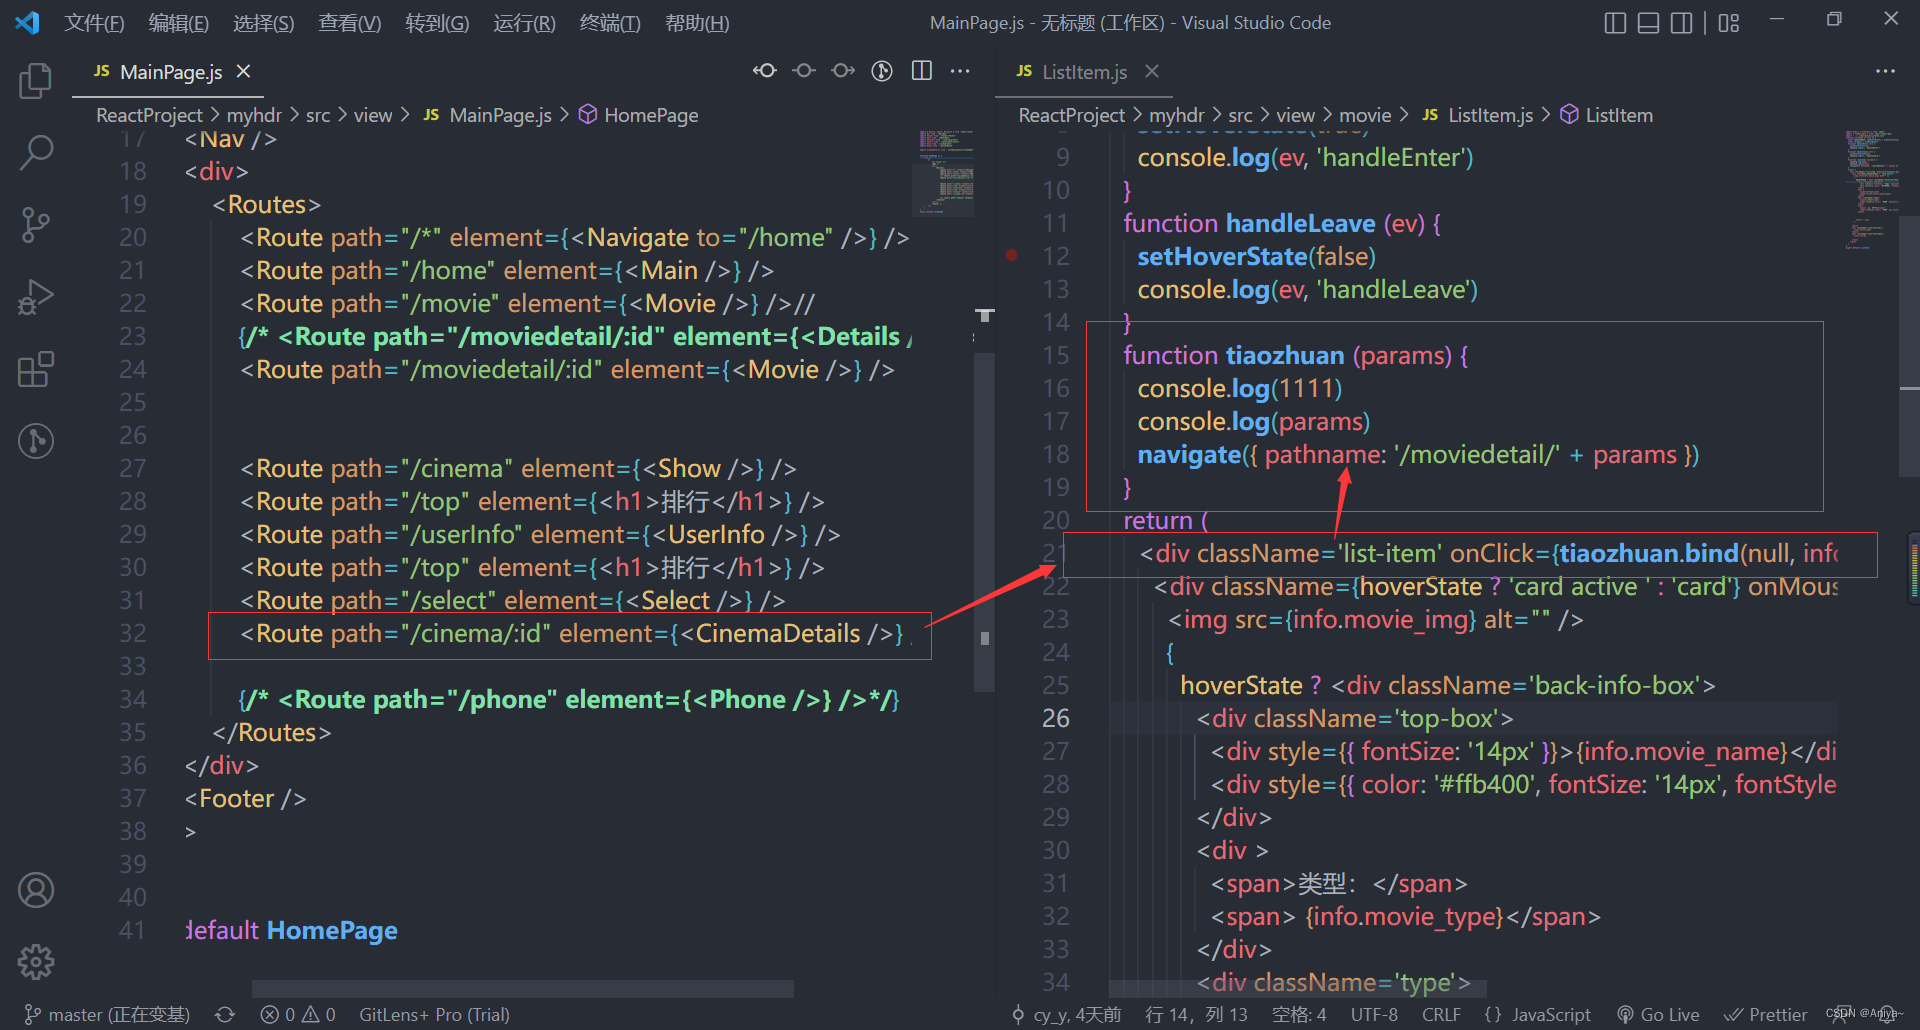Screen dimensions: 1920x1030
Task: Open the Extensions view
Action: pos(36,369)
